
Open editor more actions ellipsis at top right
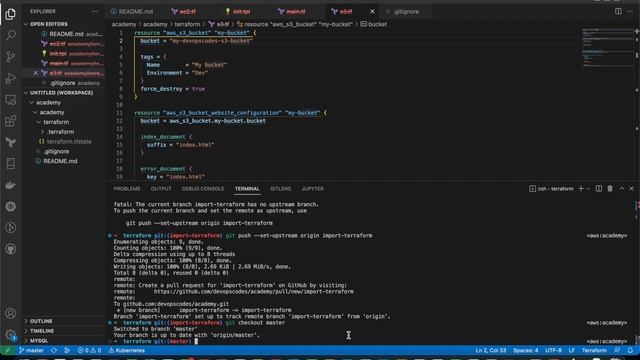630,11
